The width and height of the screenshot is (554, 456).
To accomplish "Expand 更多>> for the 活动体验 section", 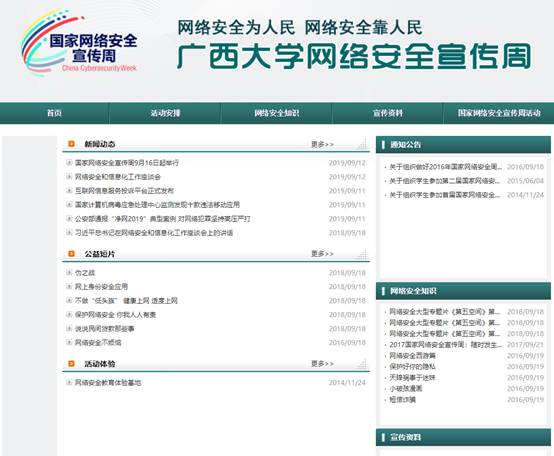I will 322,363.
